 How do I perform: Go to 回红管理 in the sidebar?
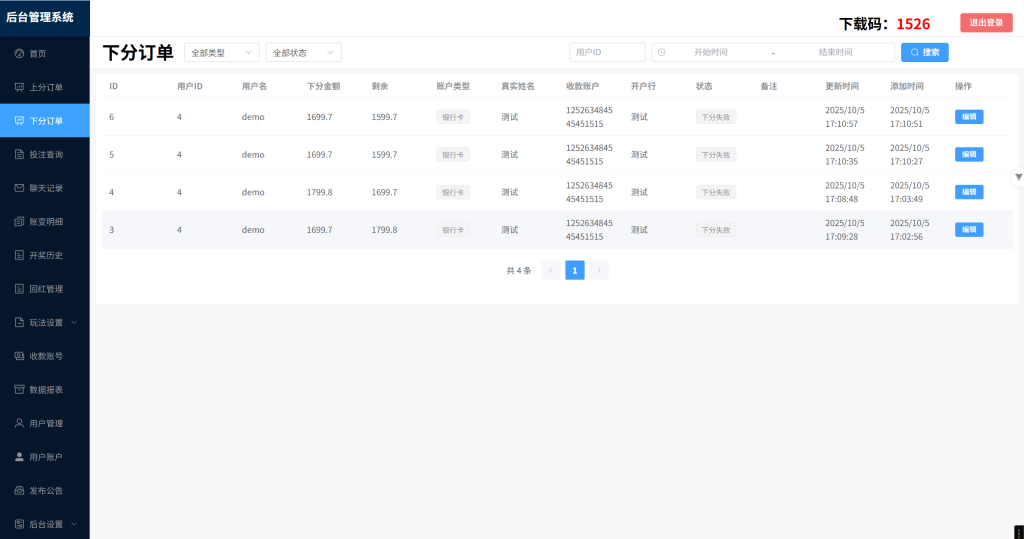point(45,289)
